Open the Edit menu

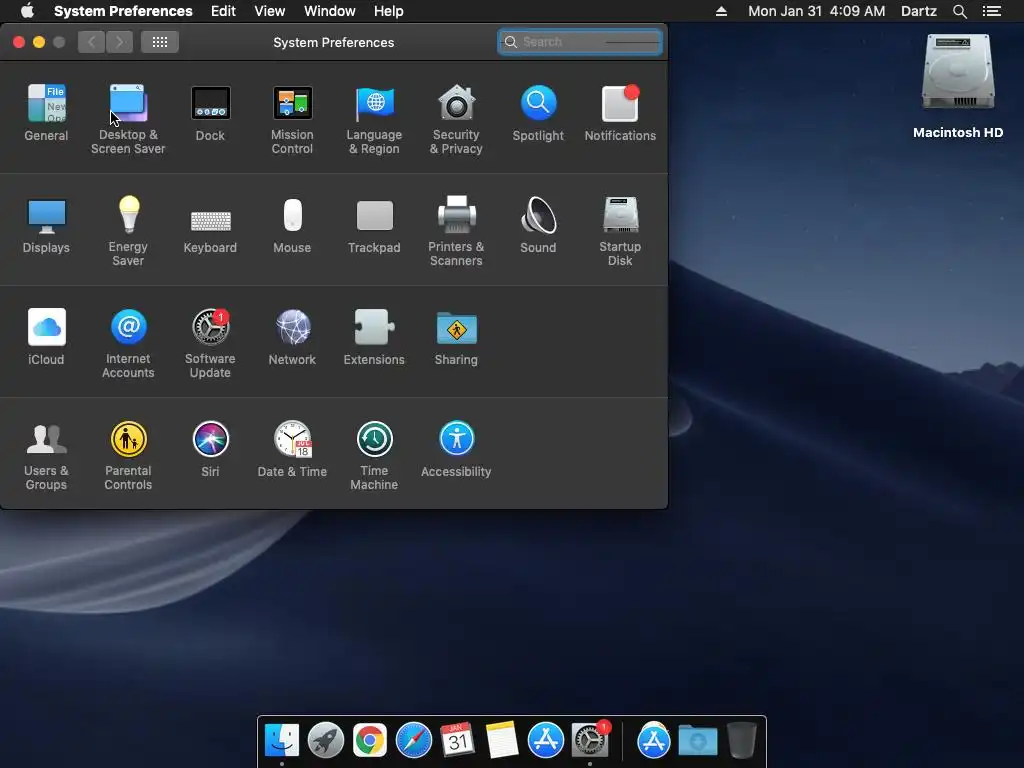point(223,11)
